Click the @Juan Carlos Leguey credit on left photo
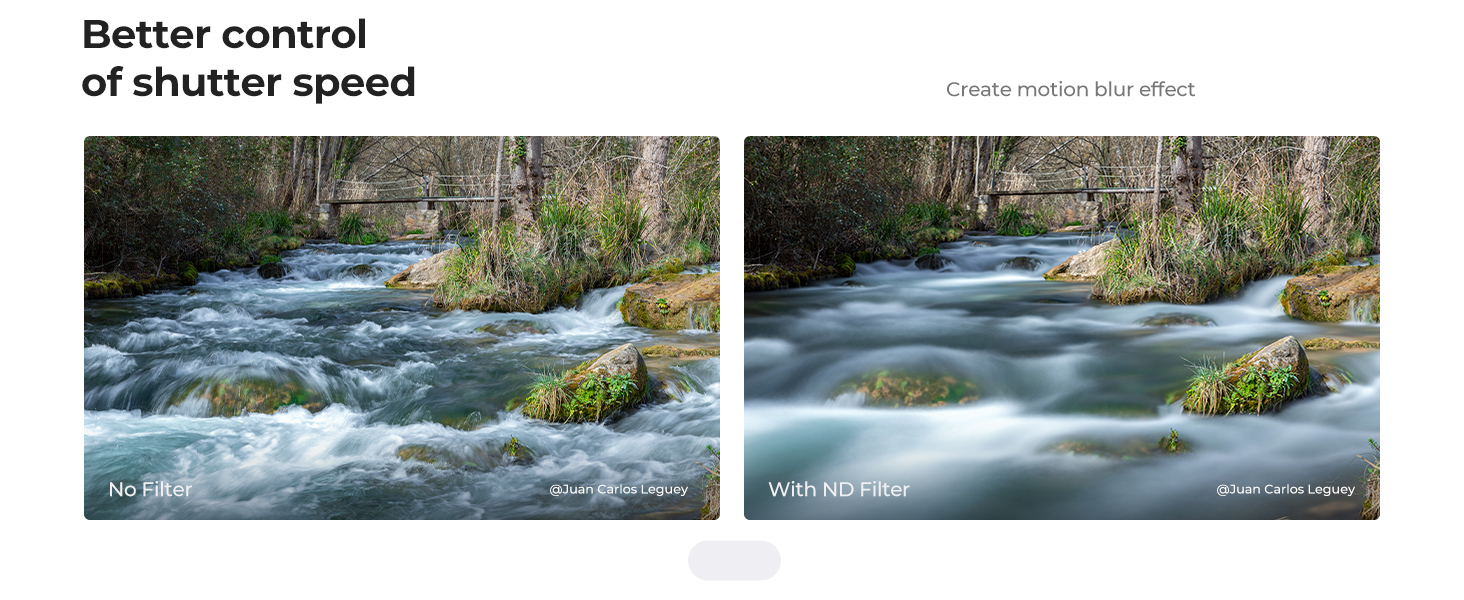This screenshot has width=1464, height=600. pyautogui.click(x=618, y=490)
